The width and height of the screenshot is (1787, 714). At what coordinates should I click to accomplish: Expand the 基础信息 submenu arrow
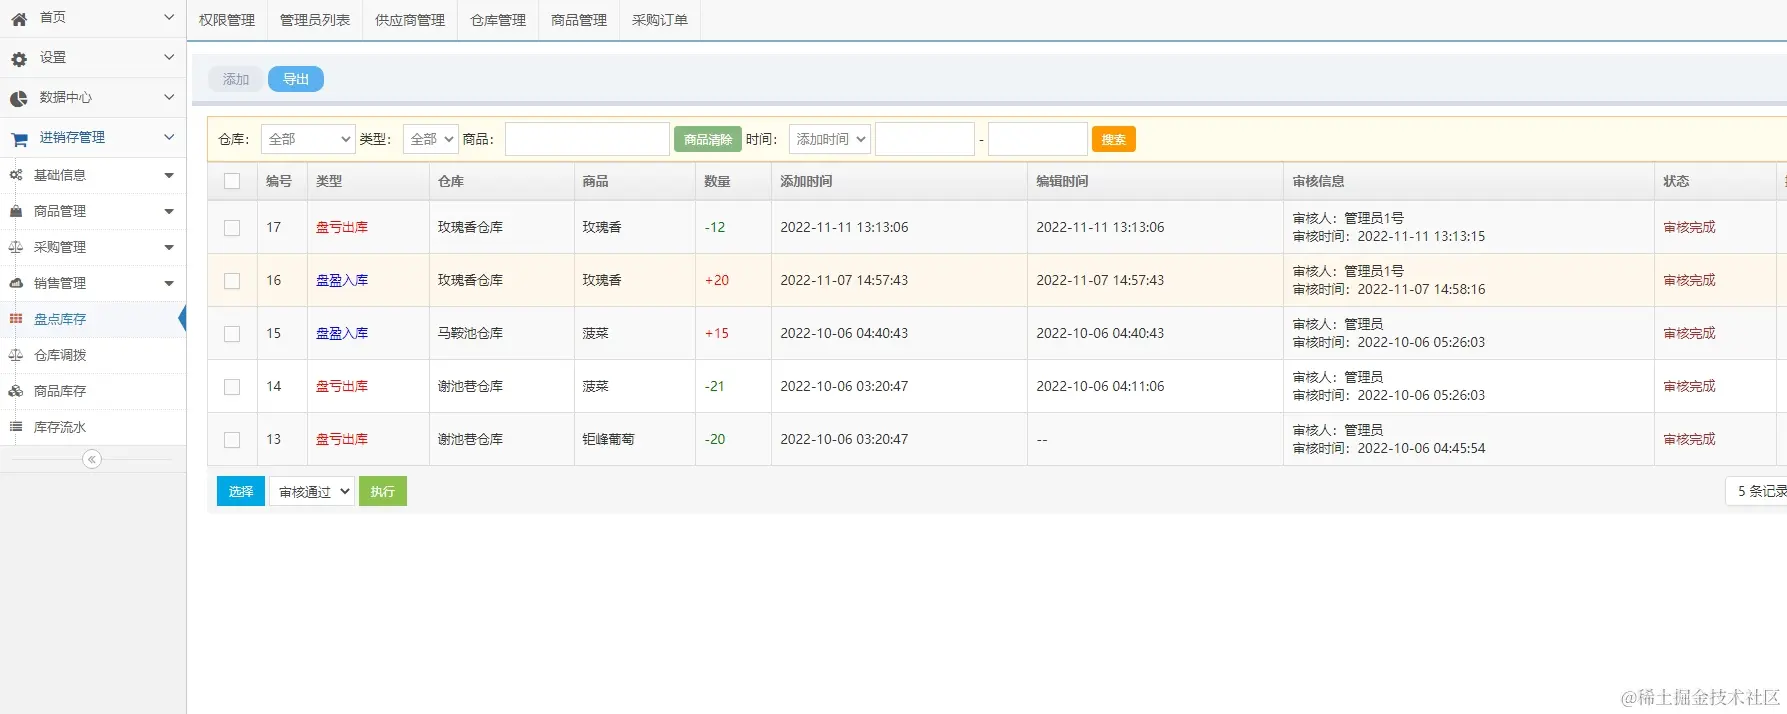pyautogui.click(x=169, y=176)
